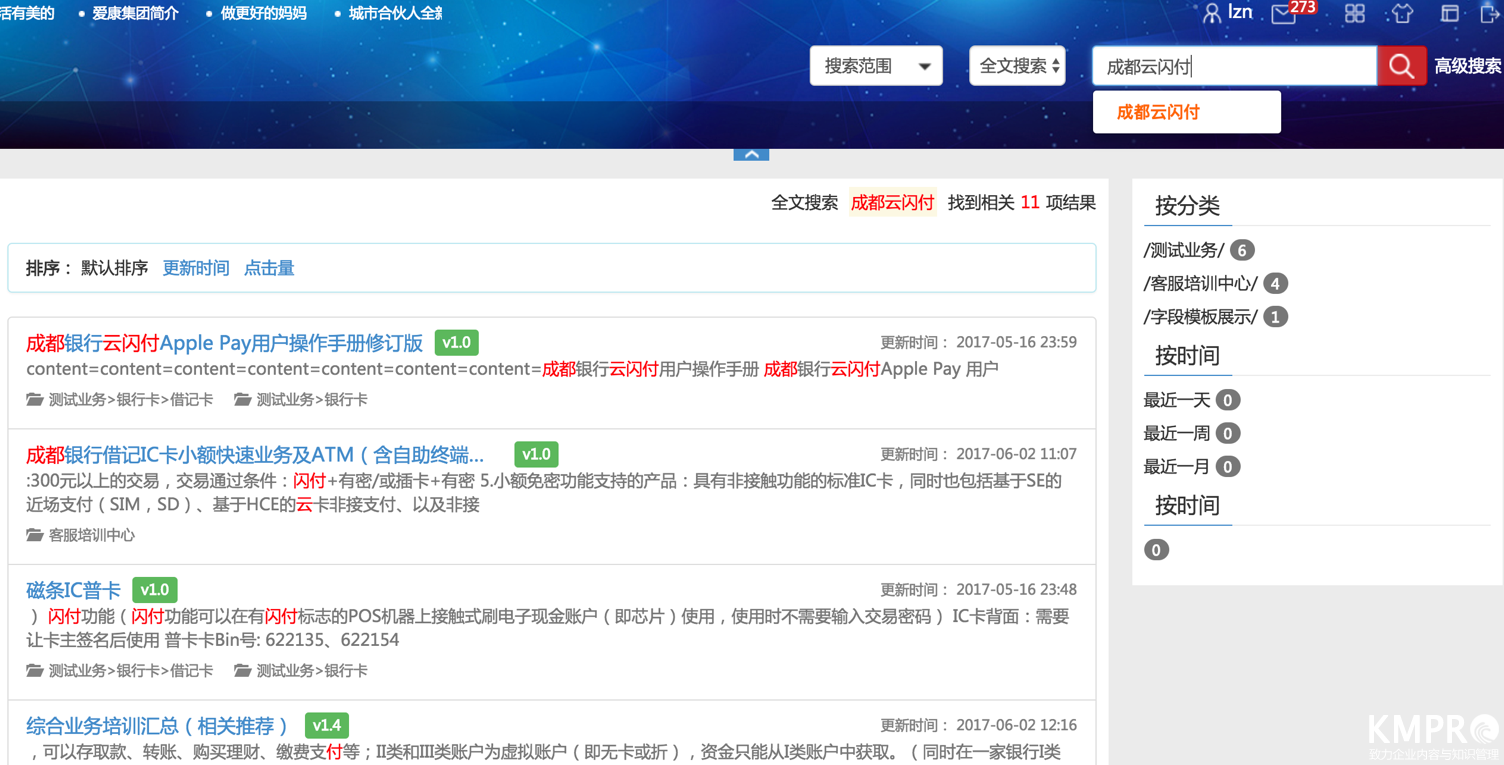Click the highlighted 成都云闪付 keyword in results header
The image size is (1504, 765).
click(x=892, y=203)
